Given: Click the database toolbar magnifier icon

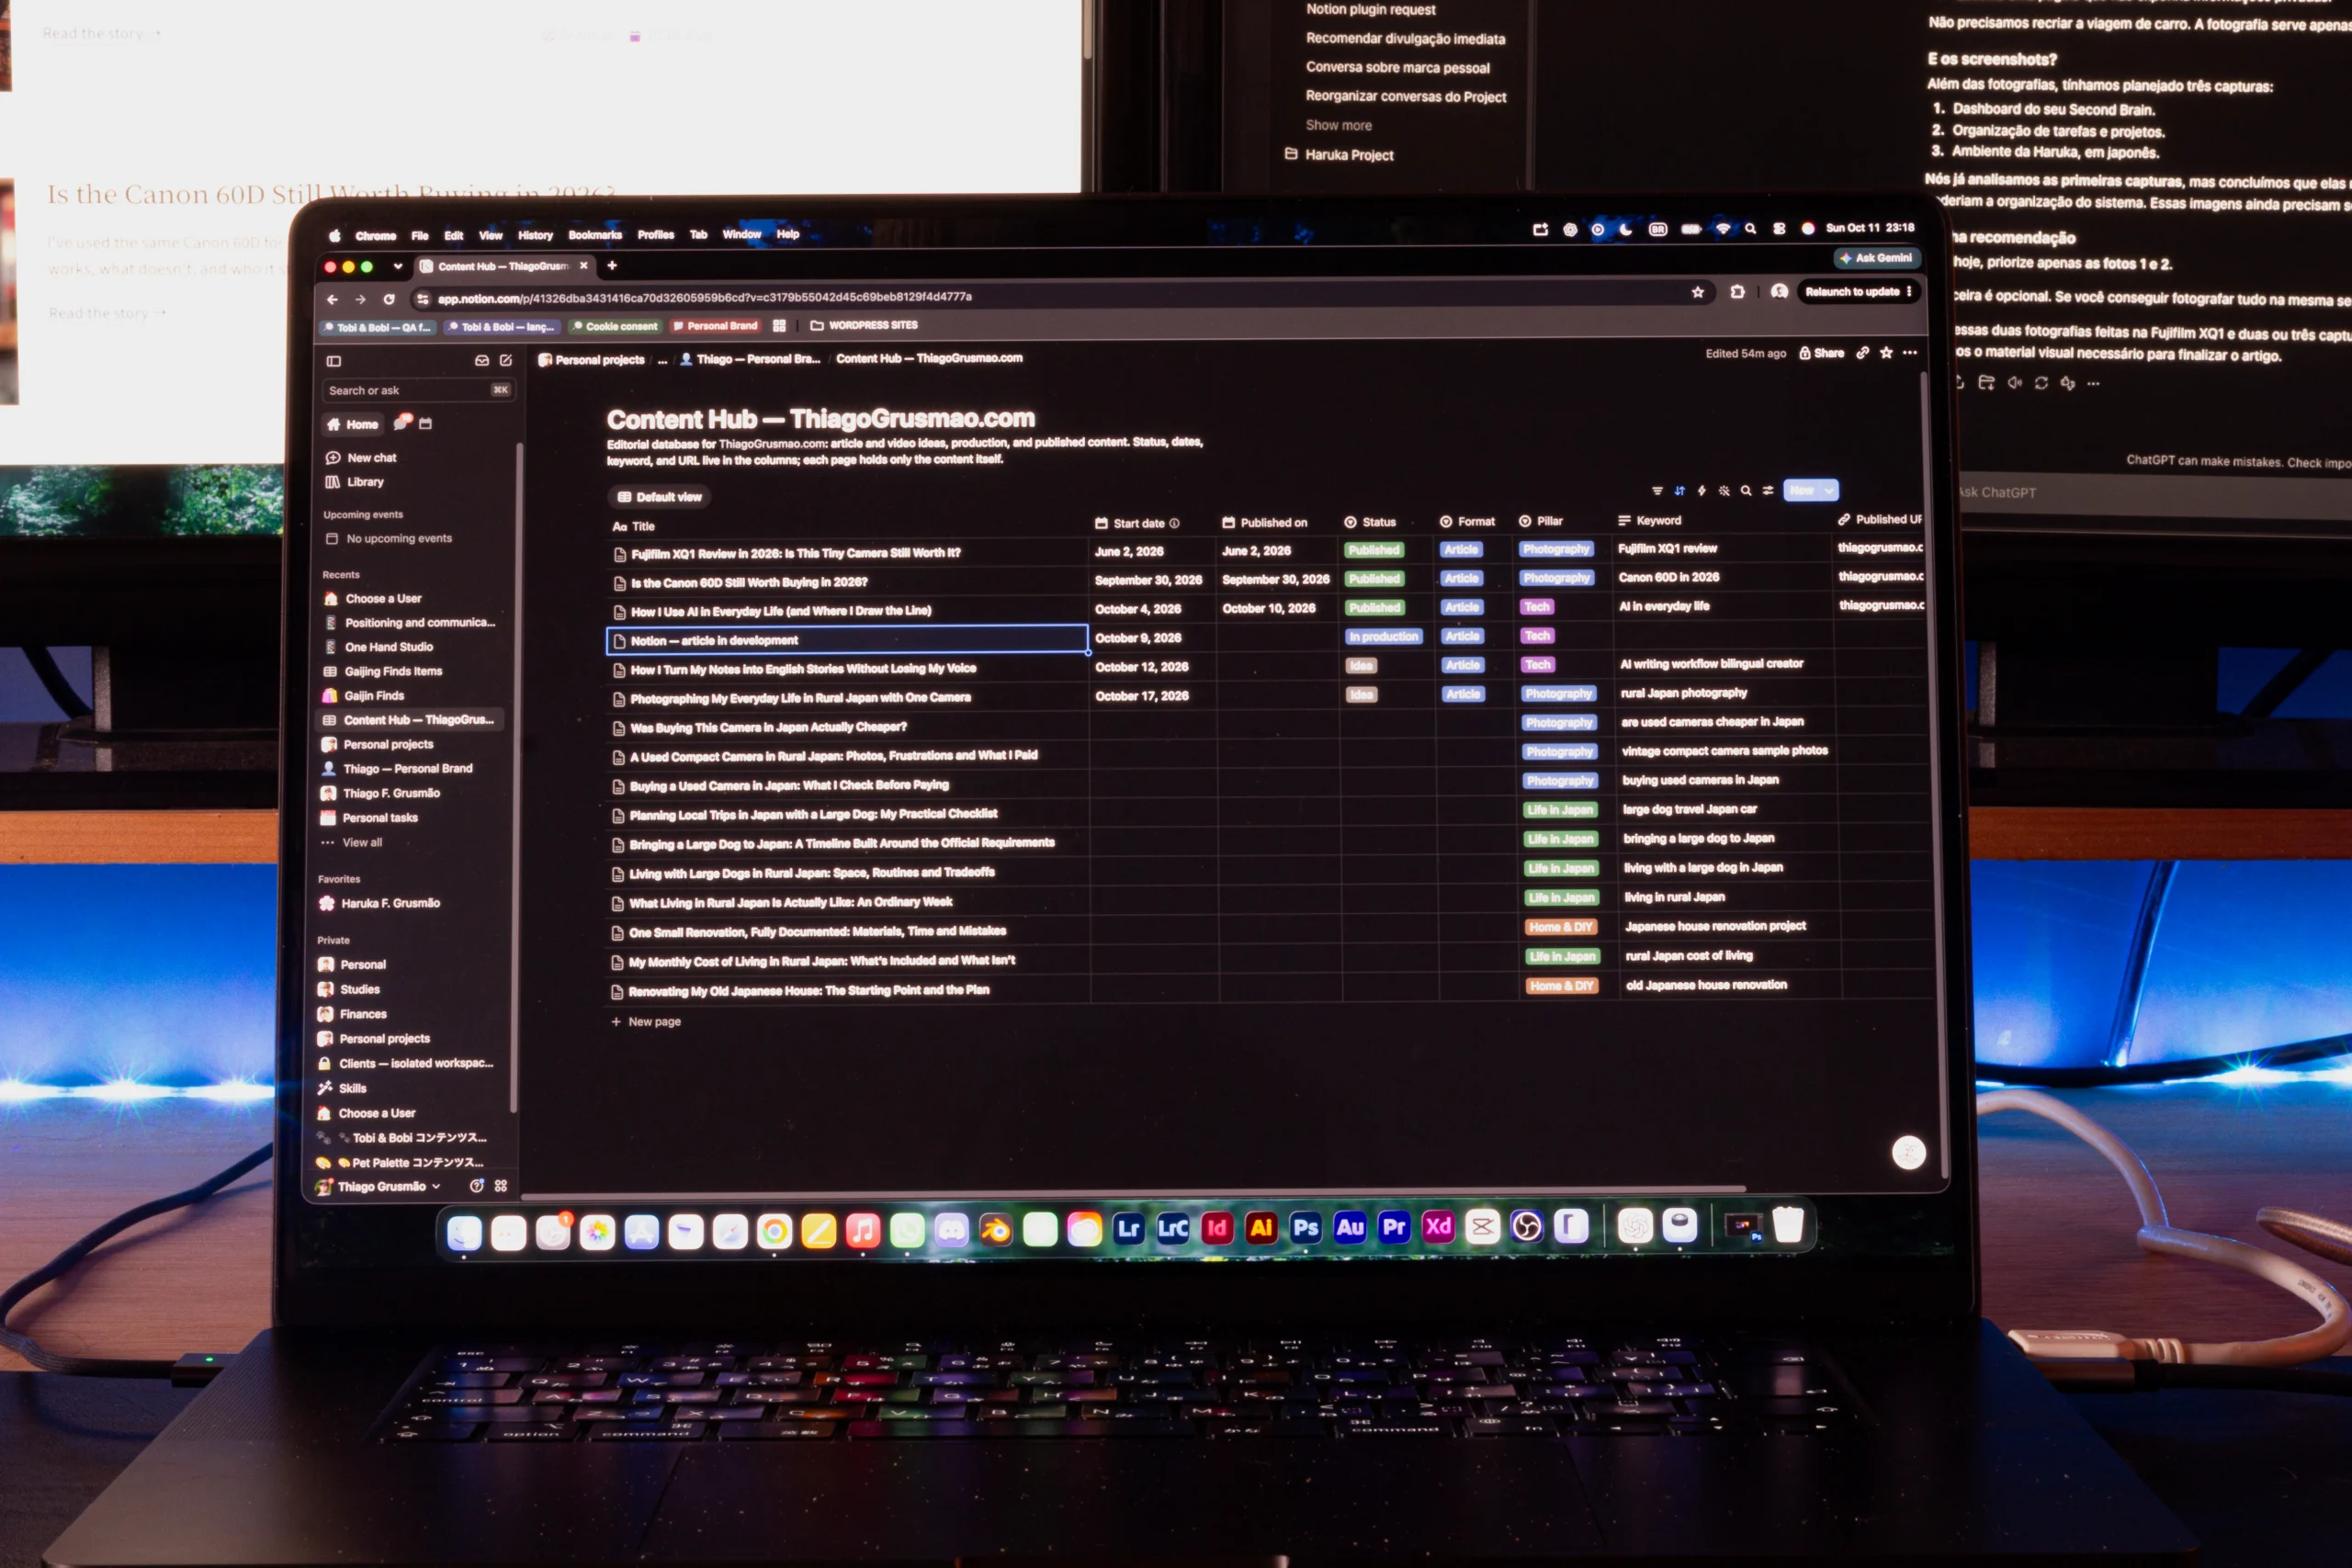Looking at the screenshot, I should pos(1746,491).
